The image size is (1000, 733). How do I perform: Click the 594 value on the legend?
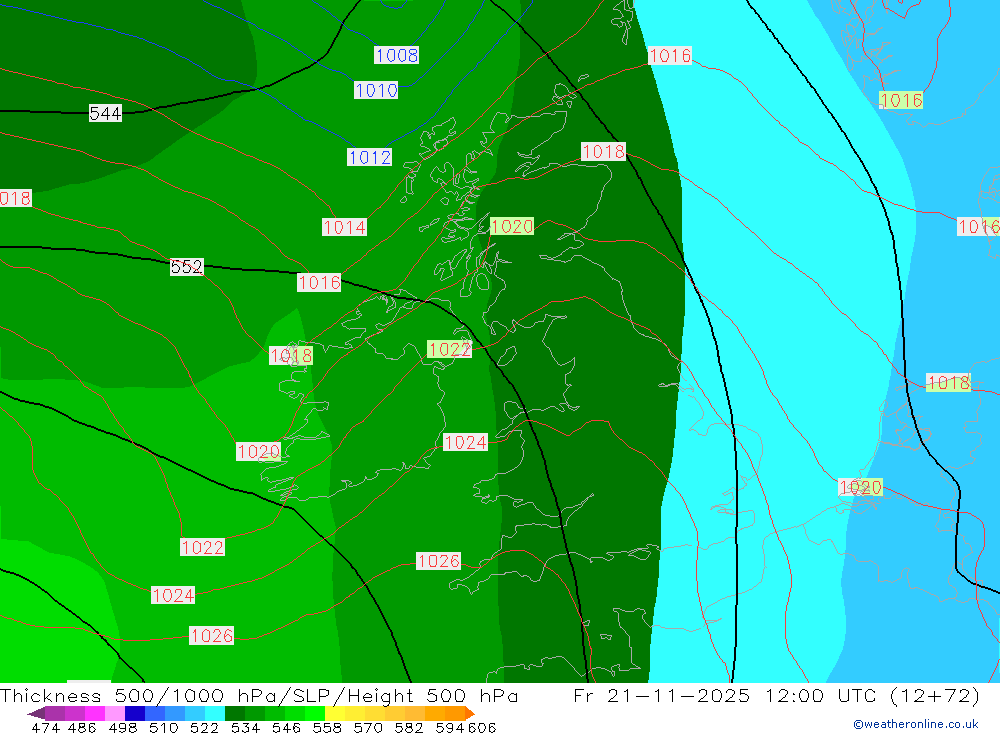coord(449,727)
